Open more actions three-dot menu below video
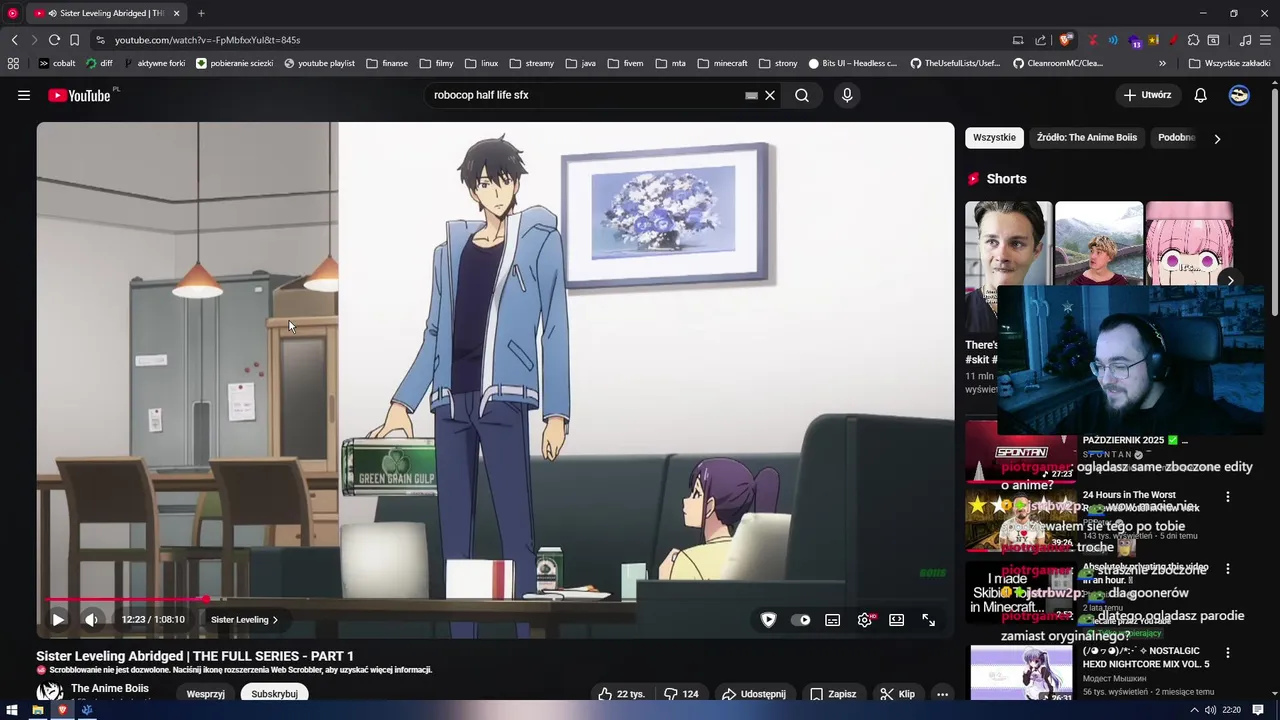The image size is (1280, 720). [942, 694]
